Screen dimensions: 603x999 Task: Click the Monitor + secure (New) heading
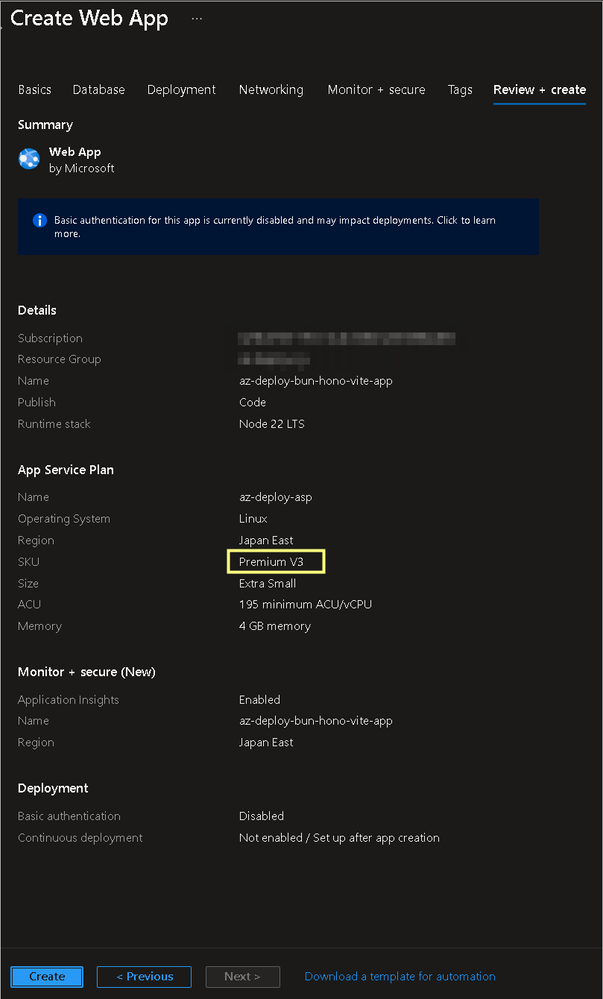87,672
